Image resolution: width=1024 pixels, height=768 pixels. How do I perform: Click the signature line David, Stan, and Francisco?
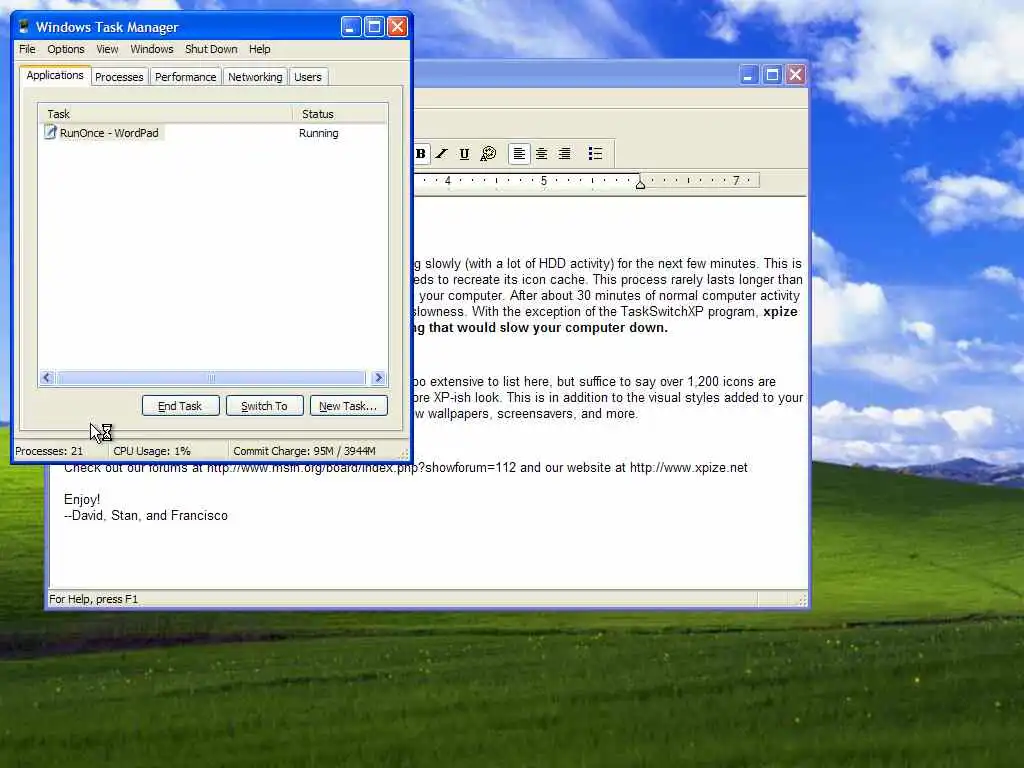(146, 515)
